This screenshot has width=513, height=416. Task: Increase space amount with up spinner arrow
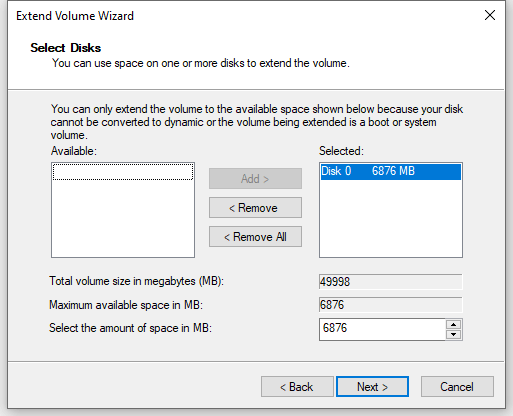[453, 324]
